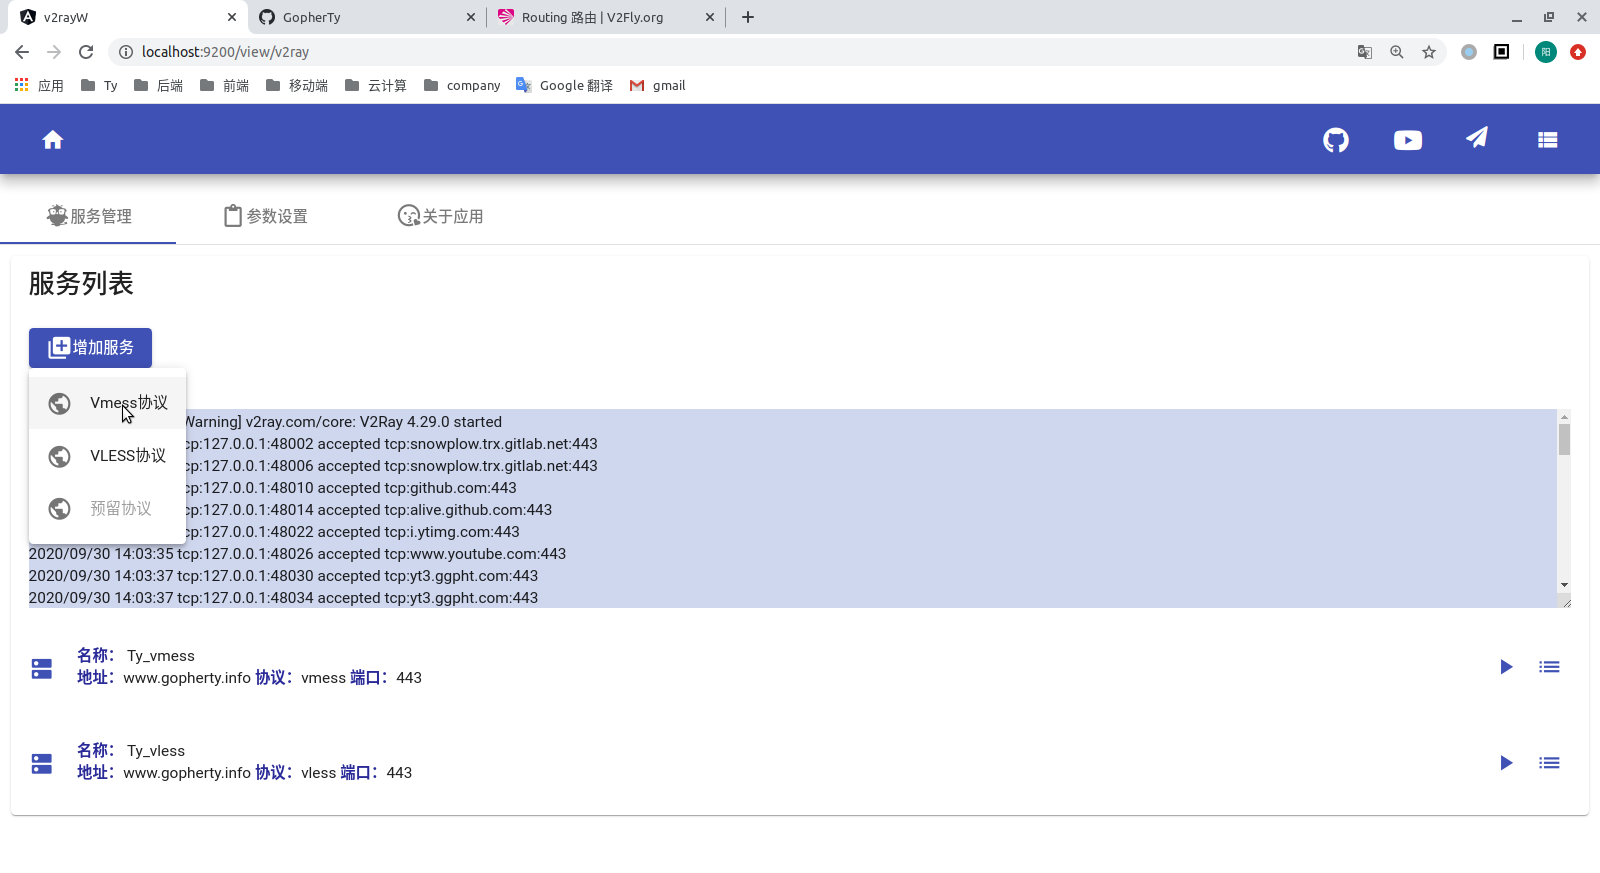
Task: Open the Telegram paper-plane icon in header
Action: (x=1477, y=138)
